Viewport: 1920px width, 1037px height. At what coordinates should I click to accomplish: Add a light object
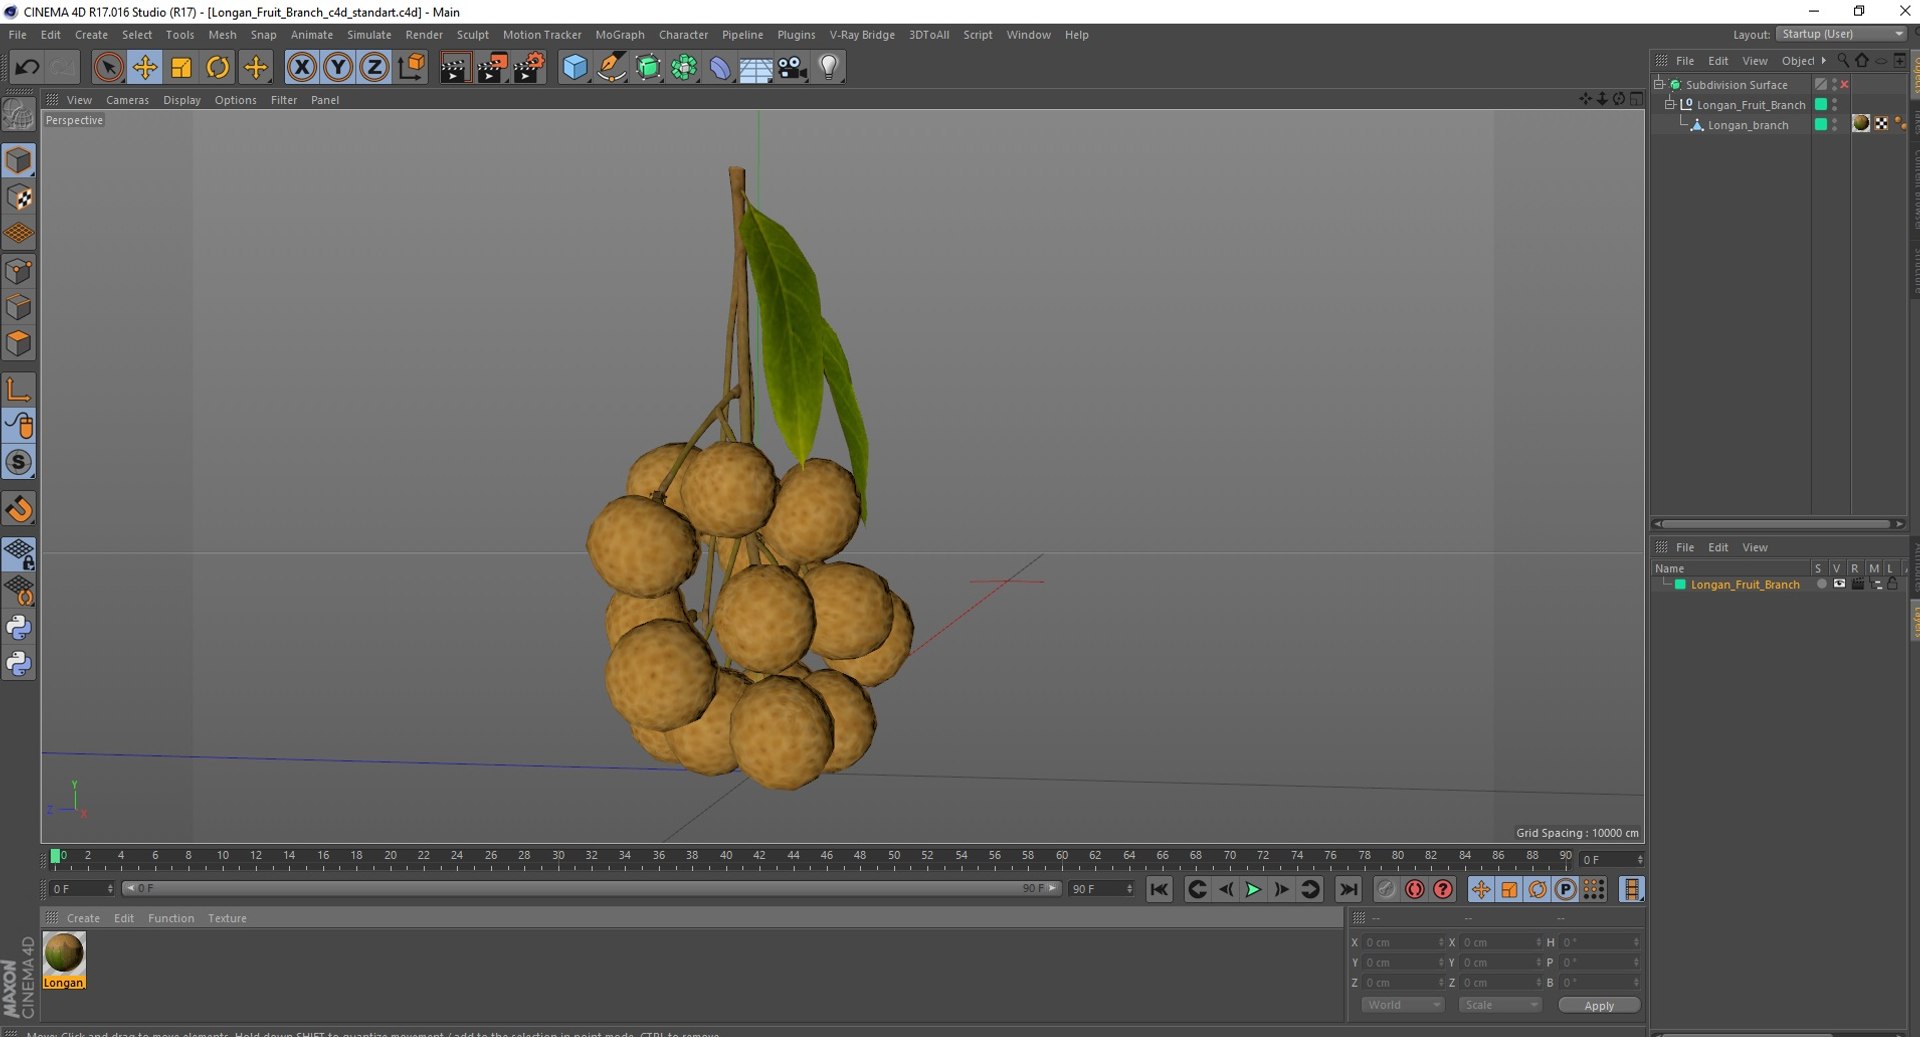coord(829,68)
